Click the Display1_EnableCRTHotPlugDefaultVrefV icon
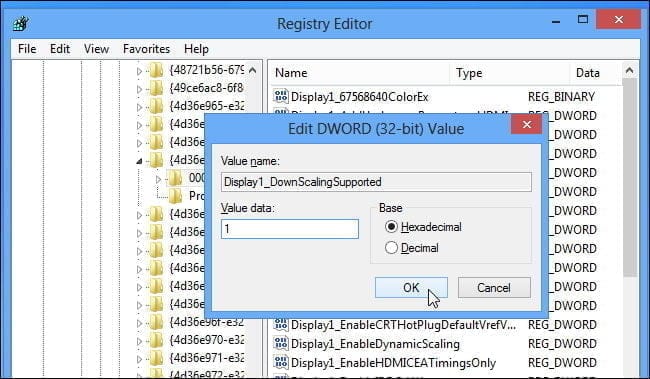Image resolution: width=650 pixels, height=379 pixels. point(281,324)
